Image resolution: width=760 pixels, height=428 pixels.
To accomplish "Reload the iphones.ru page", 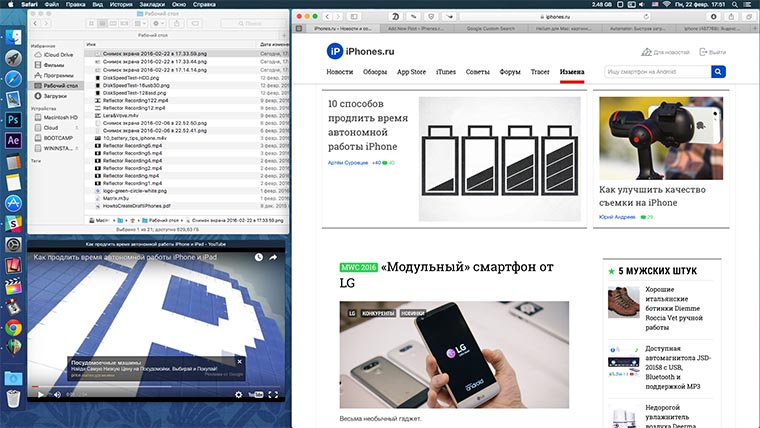I will (x=646, y=16).
